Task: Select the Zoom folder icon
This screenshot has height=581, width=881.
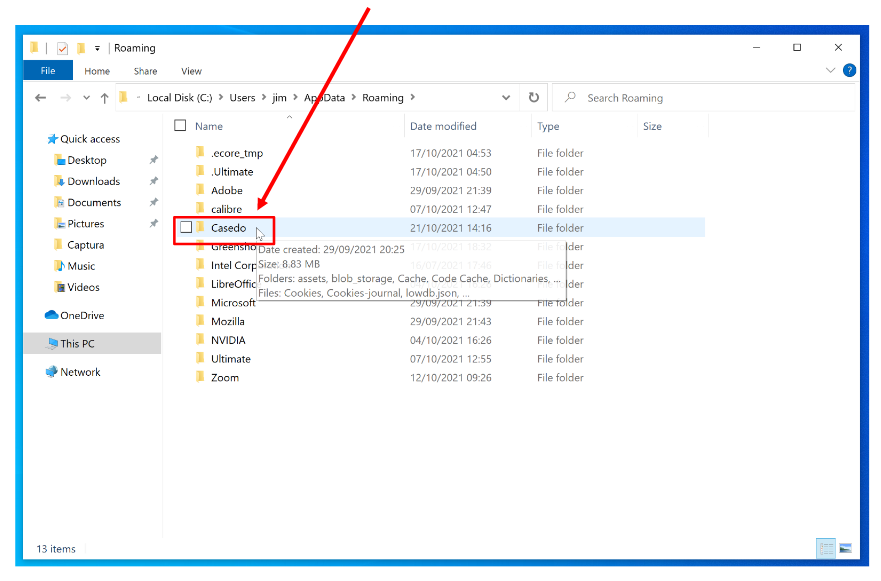Action: click(x=200, y=376)
